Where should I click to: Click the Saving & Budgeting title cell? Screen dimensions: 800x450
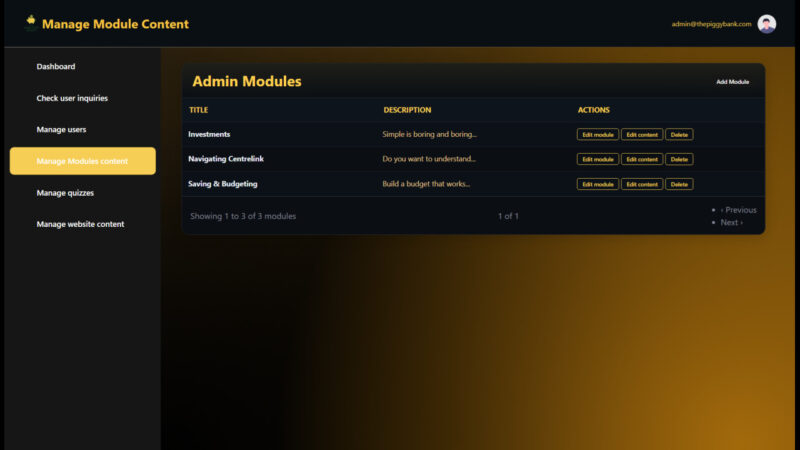[x=222, y=184]
